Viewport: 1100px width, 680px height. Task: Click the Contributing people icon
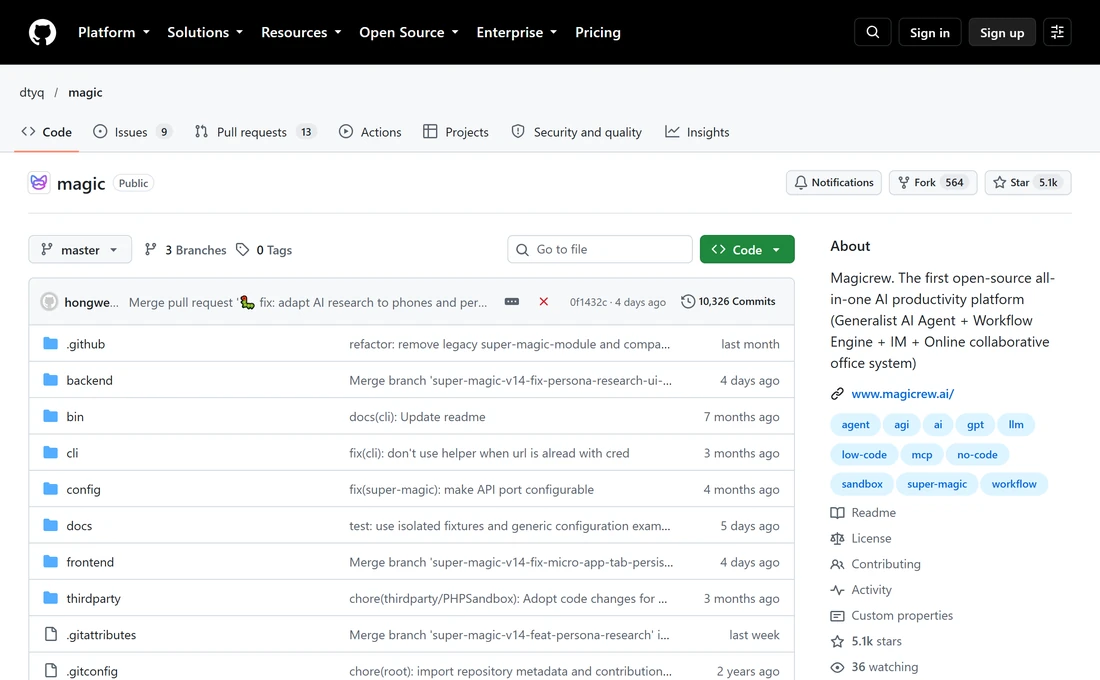tap(837, 564)
